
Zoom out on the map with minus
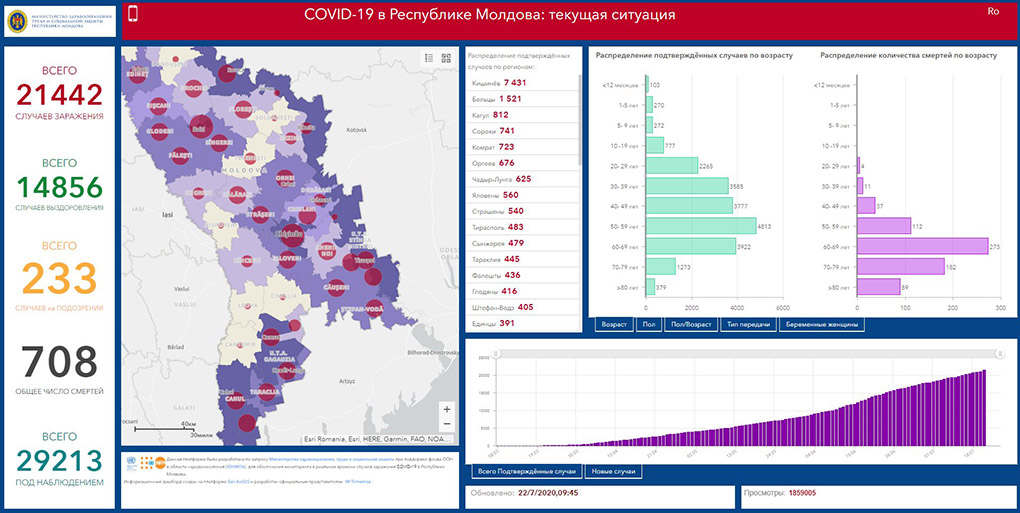point(446,425)
